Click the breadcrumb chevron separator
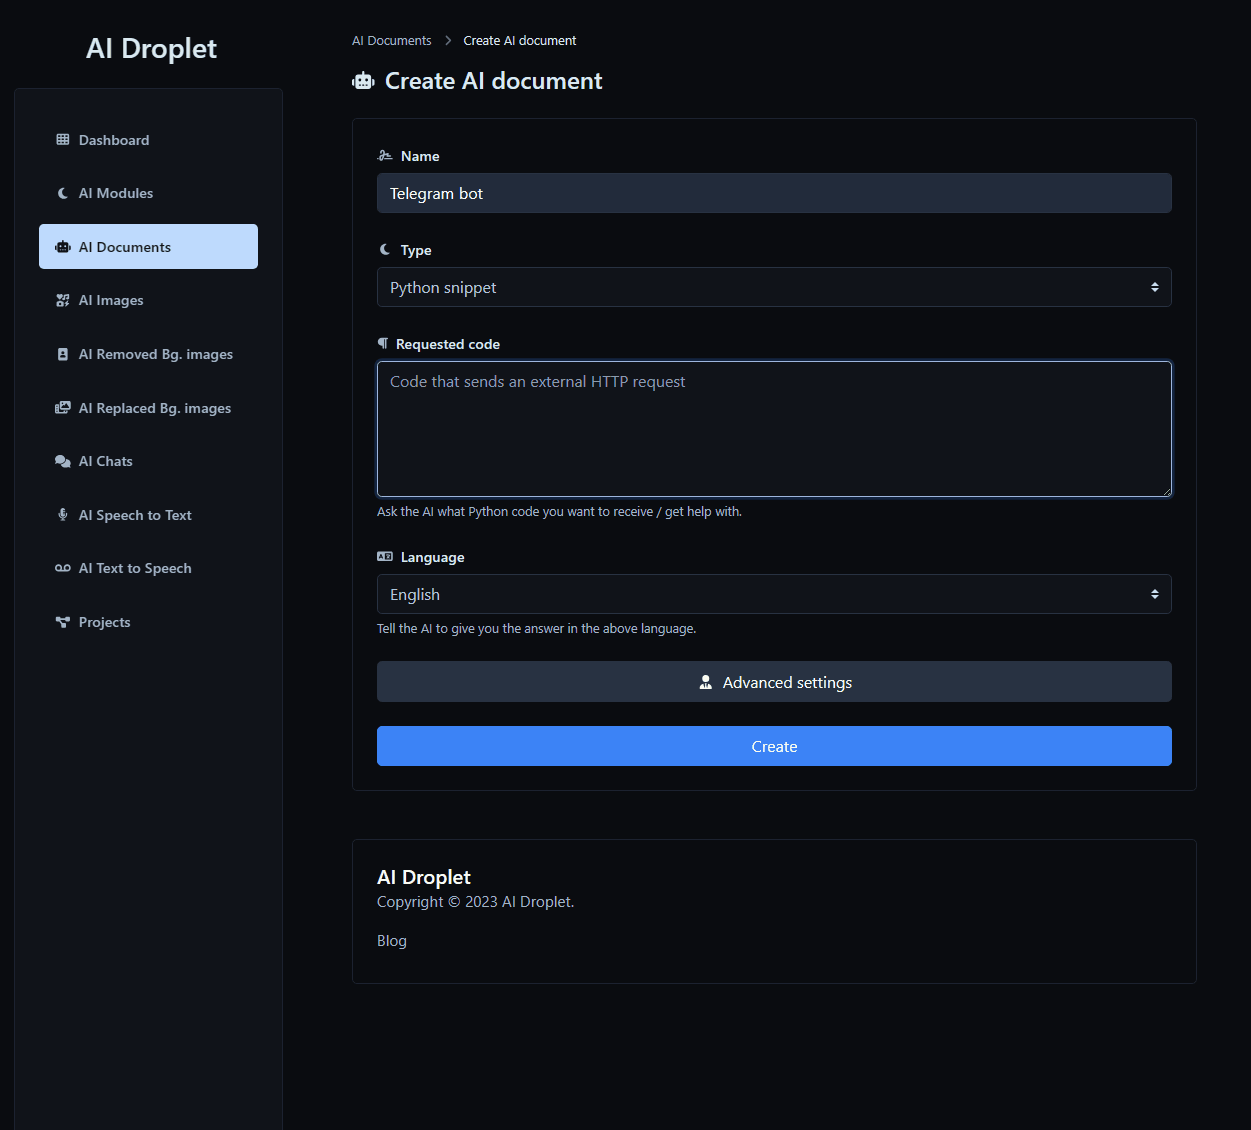The height and width of the screenshot is (1130, 1251). click(x=448, y=41)
